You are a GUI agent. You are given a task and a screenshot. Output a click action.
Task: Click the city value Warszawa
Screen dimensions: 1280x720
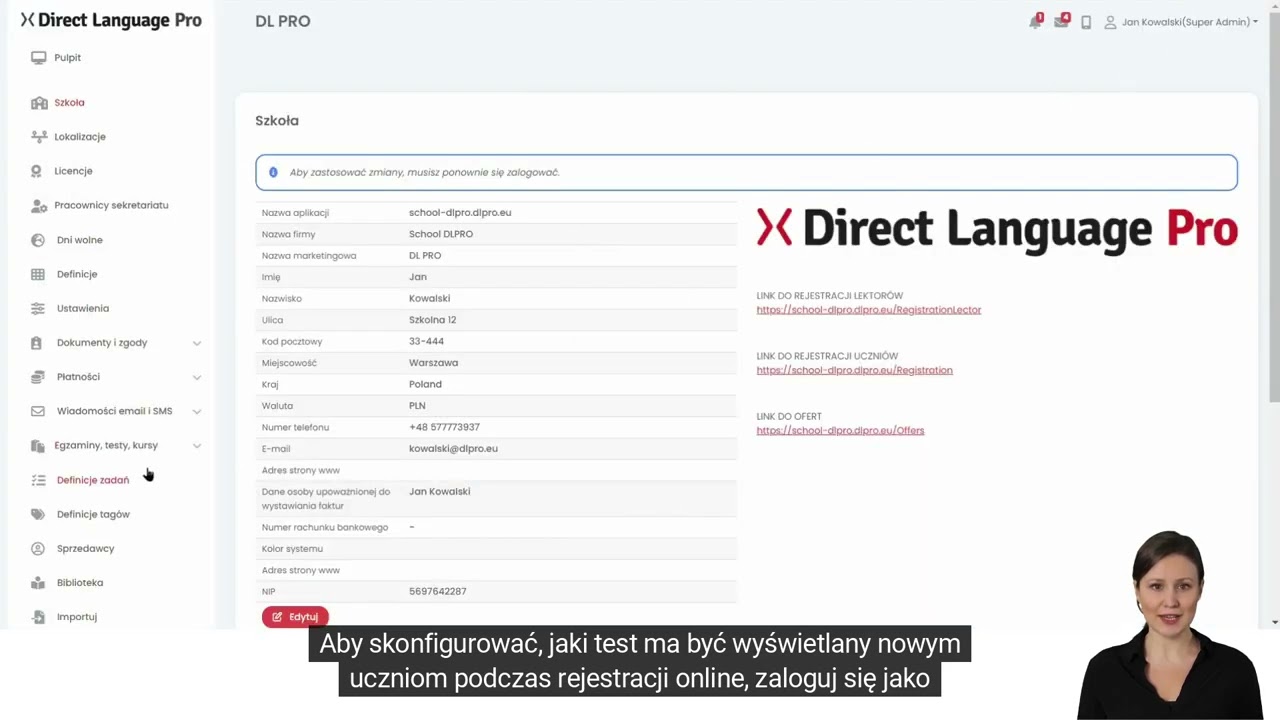[x=433, y=363]
